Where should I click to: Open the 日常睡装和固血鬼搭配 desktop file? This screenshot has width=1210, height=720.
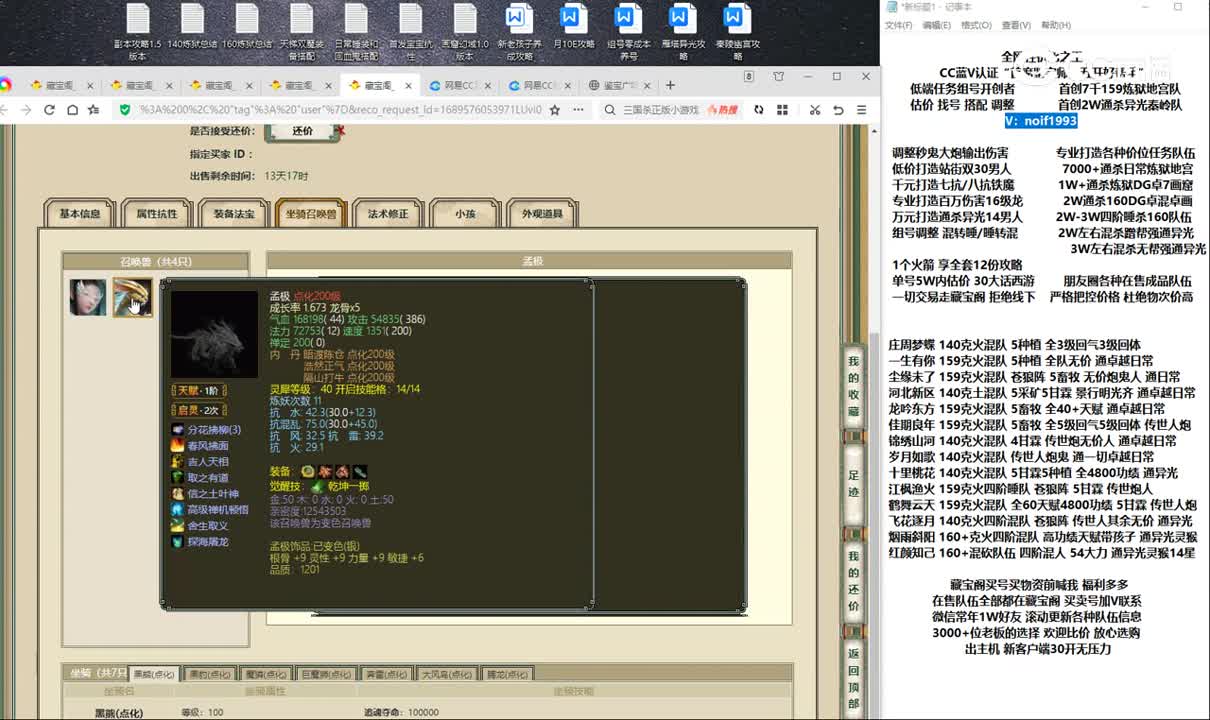(356, 31)
